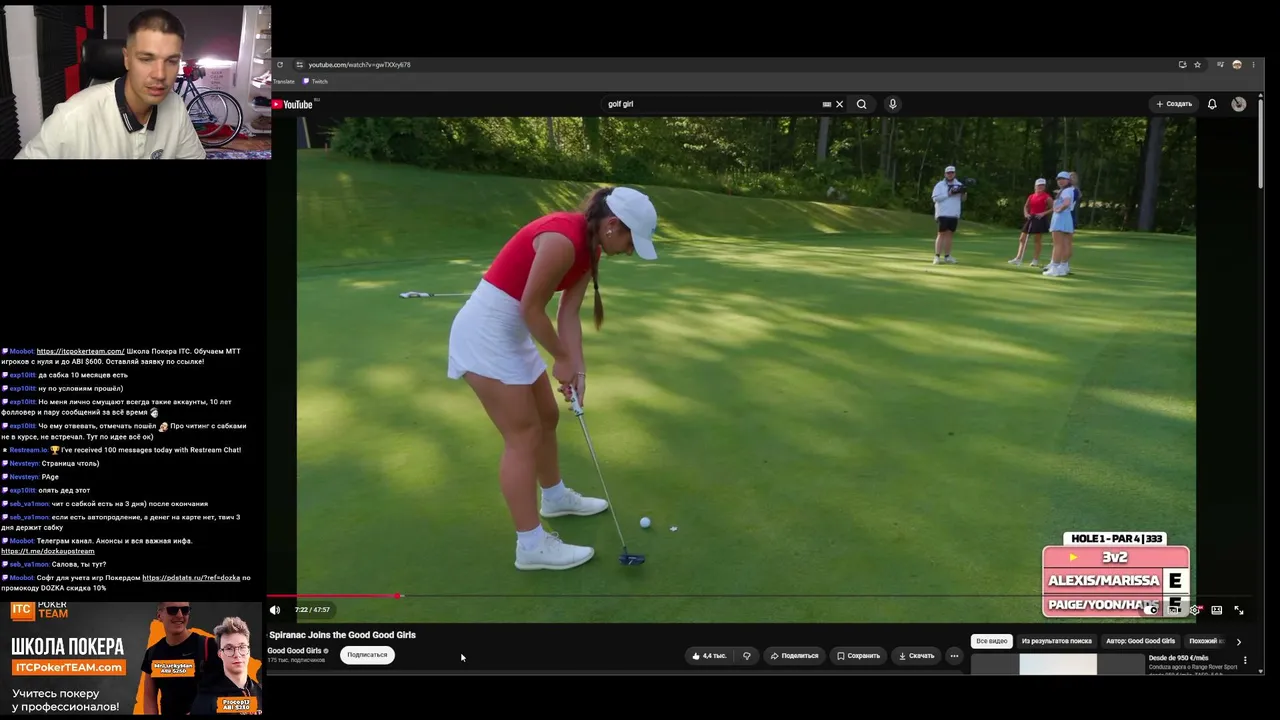
Task: Mute the video with the speaker icon
Action: point(275,610)
